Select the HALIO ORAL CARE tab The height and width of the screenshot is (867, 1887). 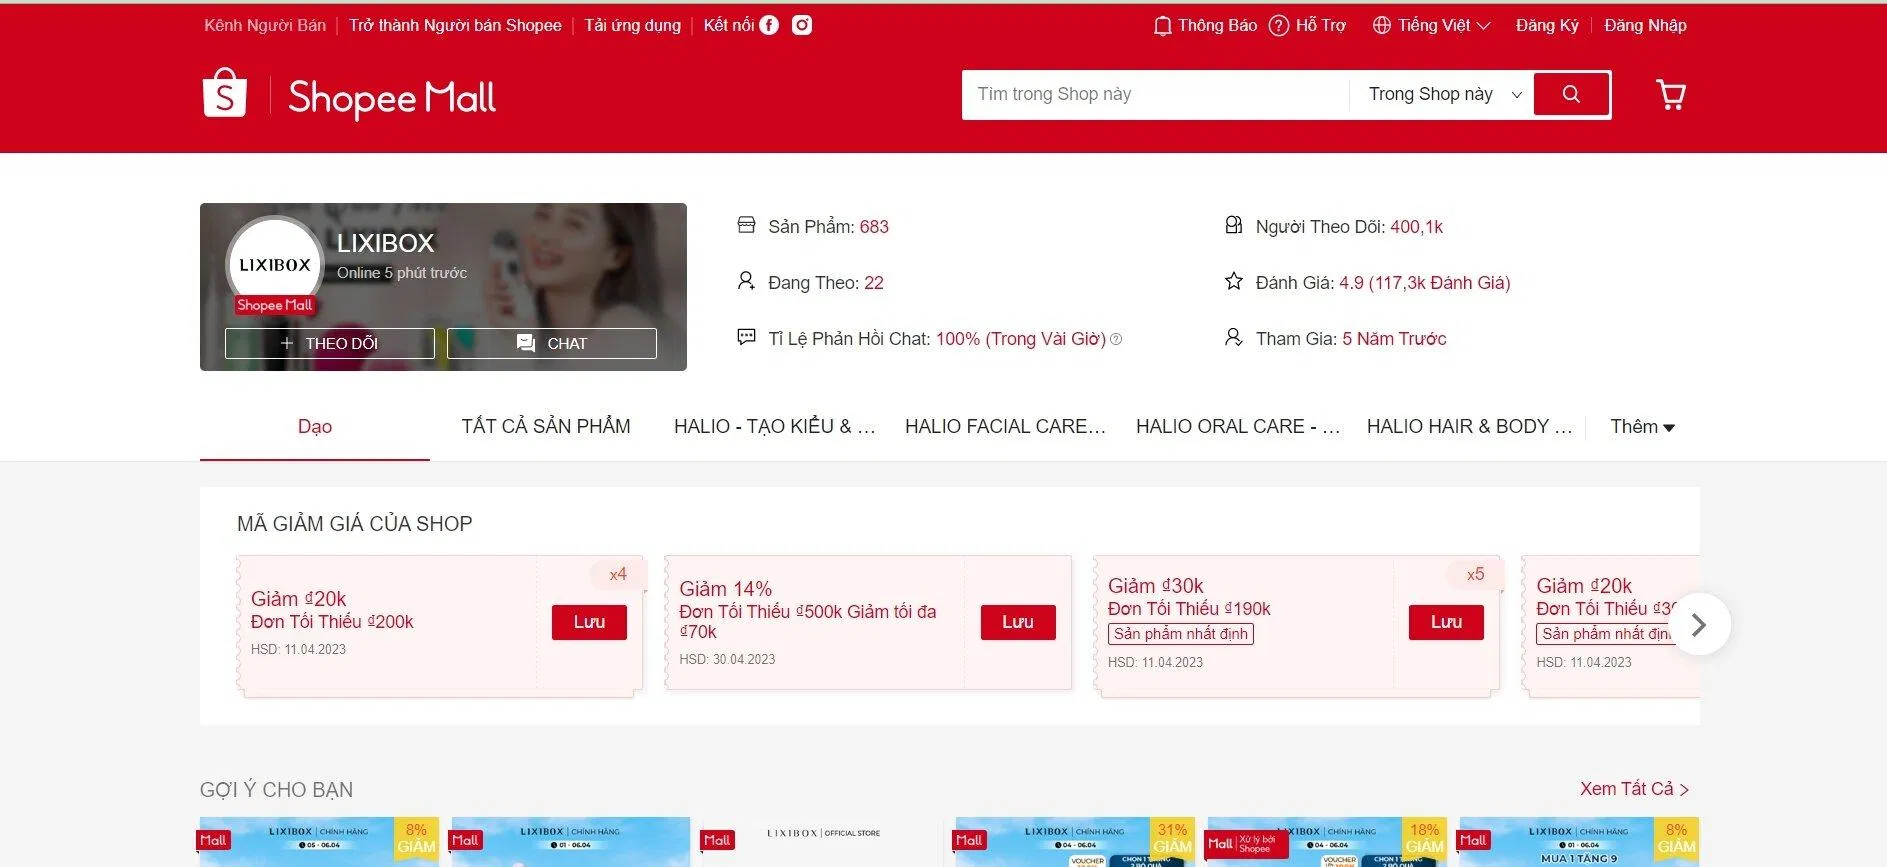1237,427
